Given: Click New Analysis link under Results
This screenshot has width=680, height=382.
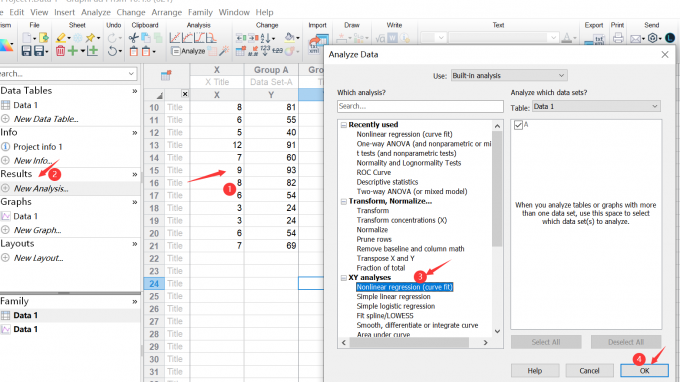Looking at the screenshot, I should (x=41, y=189).
